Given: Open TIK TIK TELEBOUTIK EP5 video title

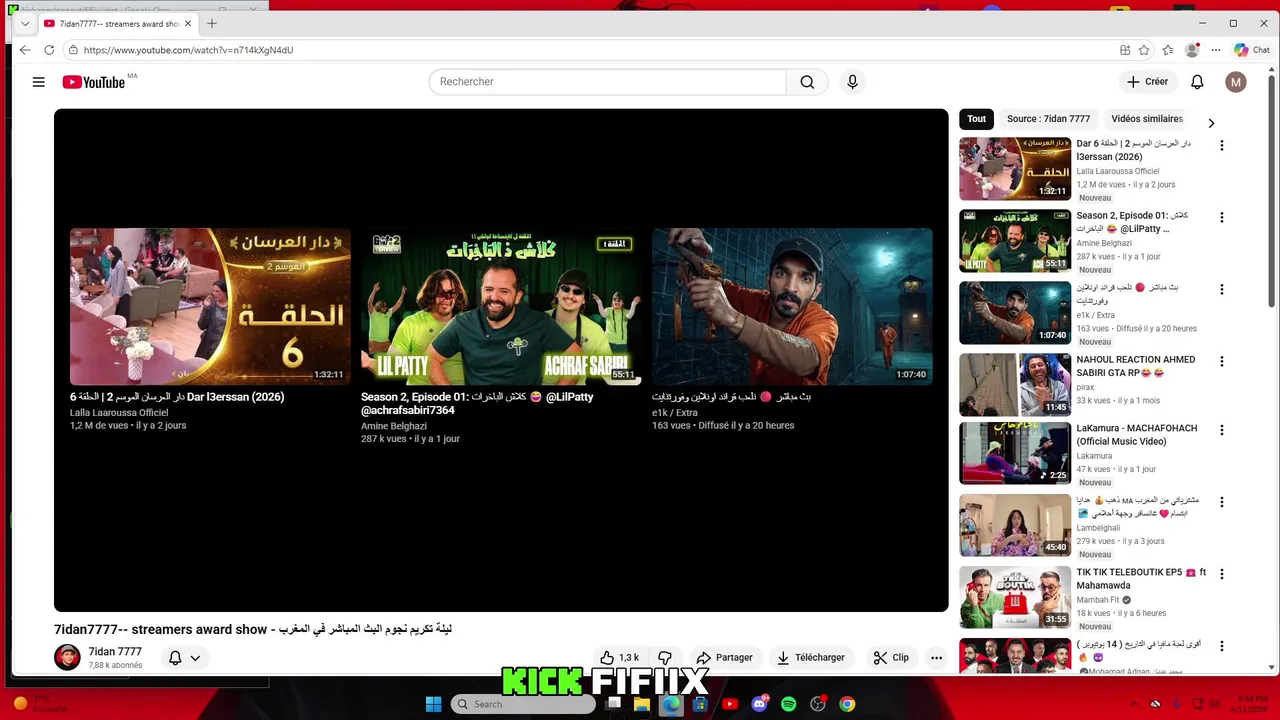Looking at the screenshot, I should pos(1141,579).
